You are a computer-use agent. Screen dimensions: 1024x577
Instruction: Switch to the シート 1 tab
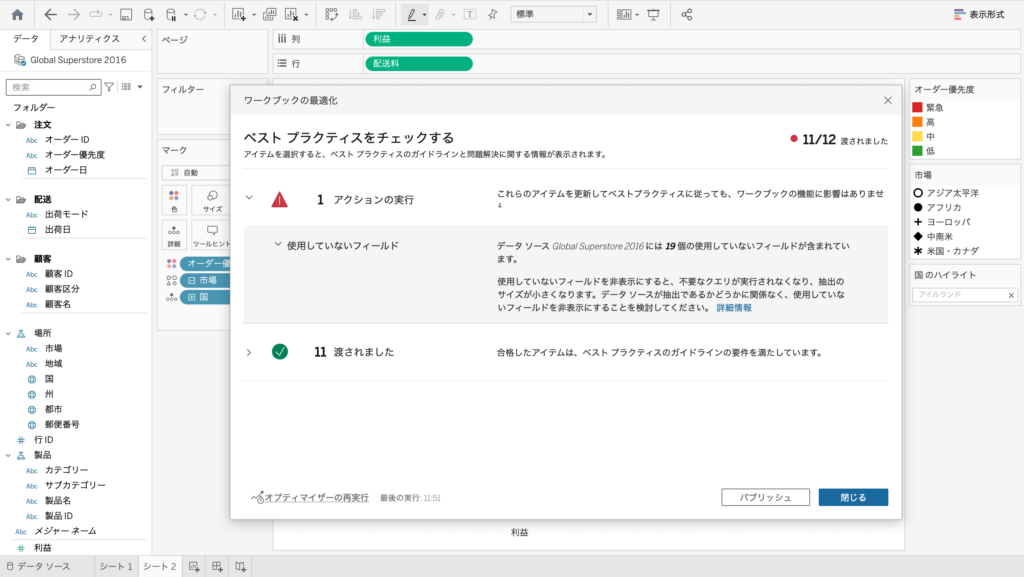pyautogui.click(x=115, y=567)
